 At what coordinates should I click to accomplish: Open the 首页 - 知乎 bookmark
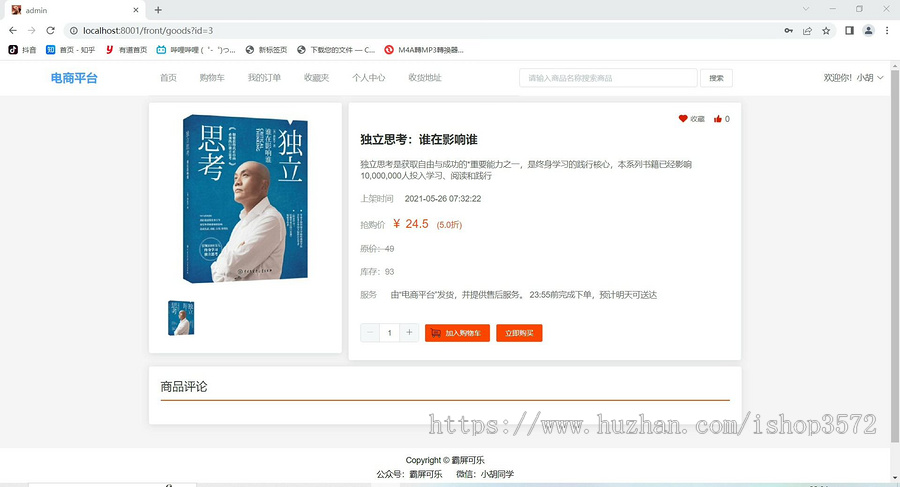71,50
